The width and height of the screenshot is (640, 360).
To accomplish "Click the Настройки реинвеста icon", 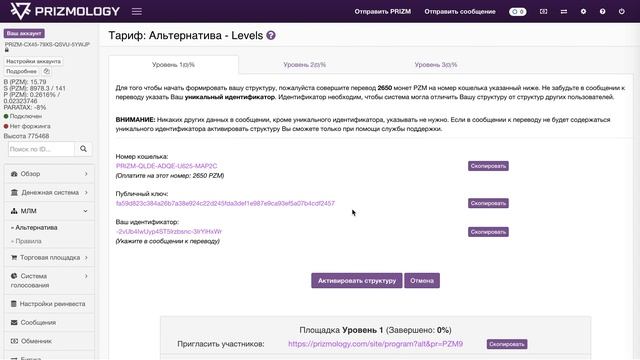I will (x=13, y=304).
